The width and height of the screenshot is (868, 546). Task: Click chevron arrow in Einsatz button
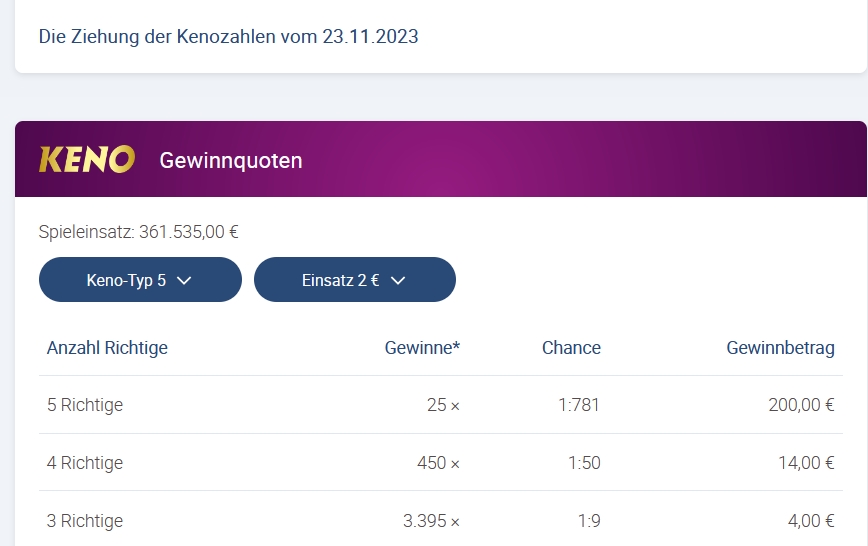398,281
